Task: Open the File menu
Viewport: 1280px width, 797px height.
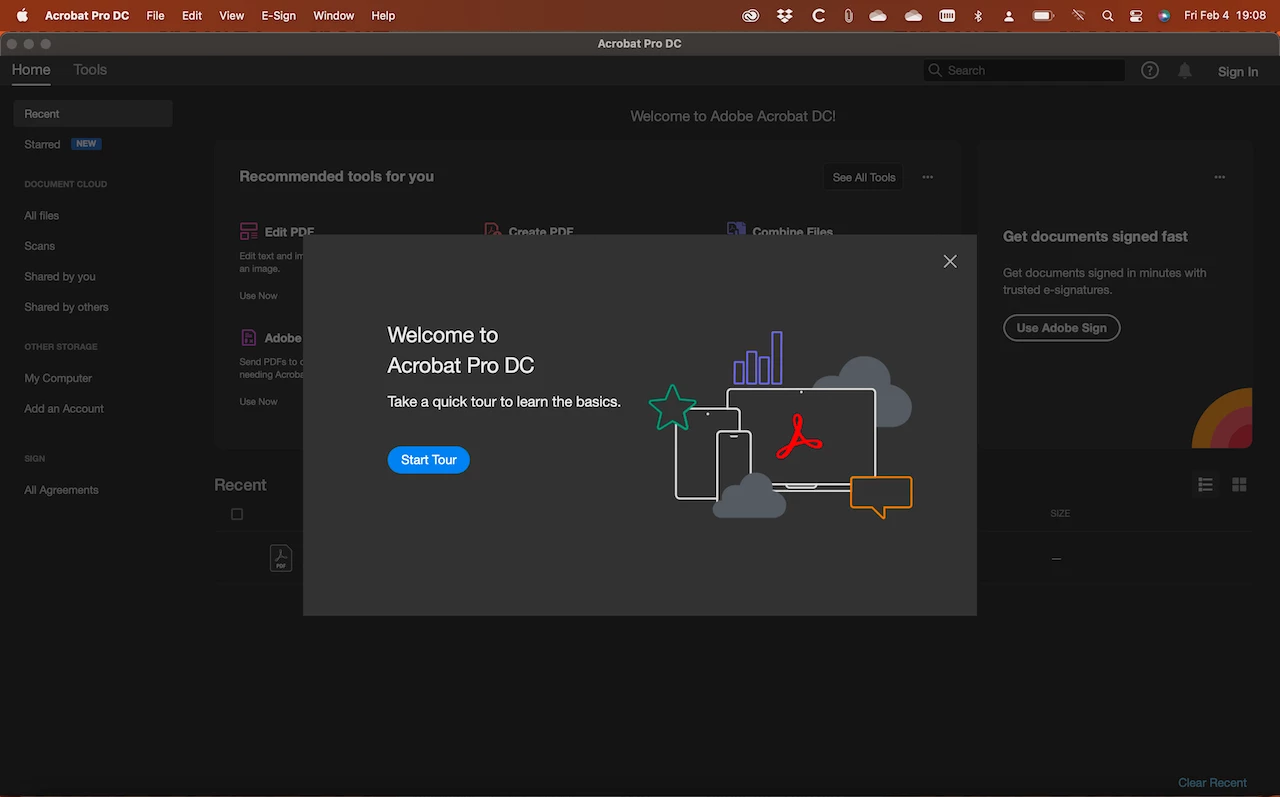Action: click(x=155, y=16)
